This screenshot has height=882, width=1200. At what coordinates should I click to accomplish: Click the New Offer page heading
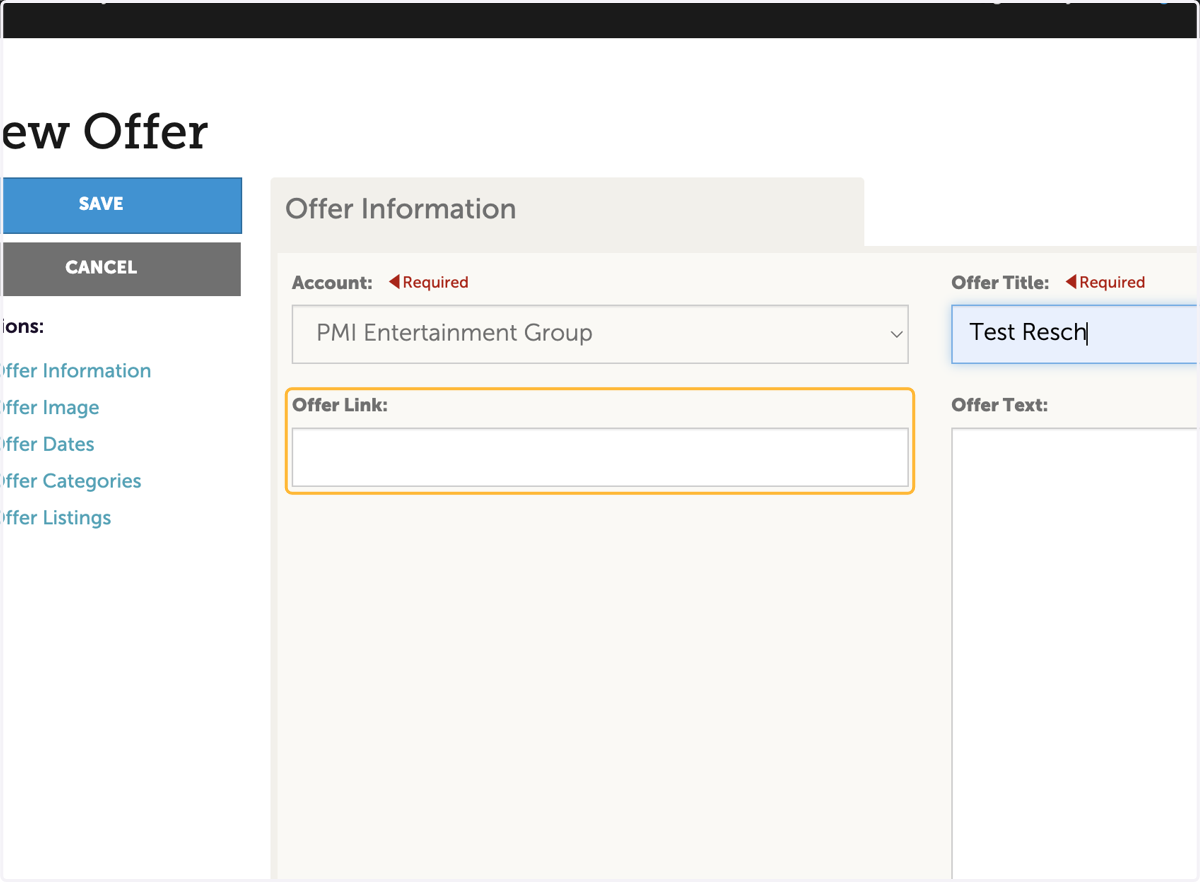click(x=105, y=132)
